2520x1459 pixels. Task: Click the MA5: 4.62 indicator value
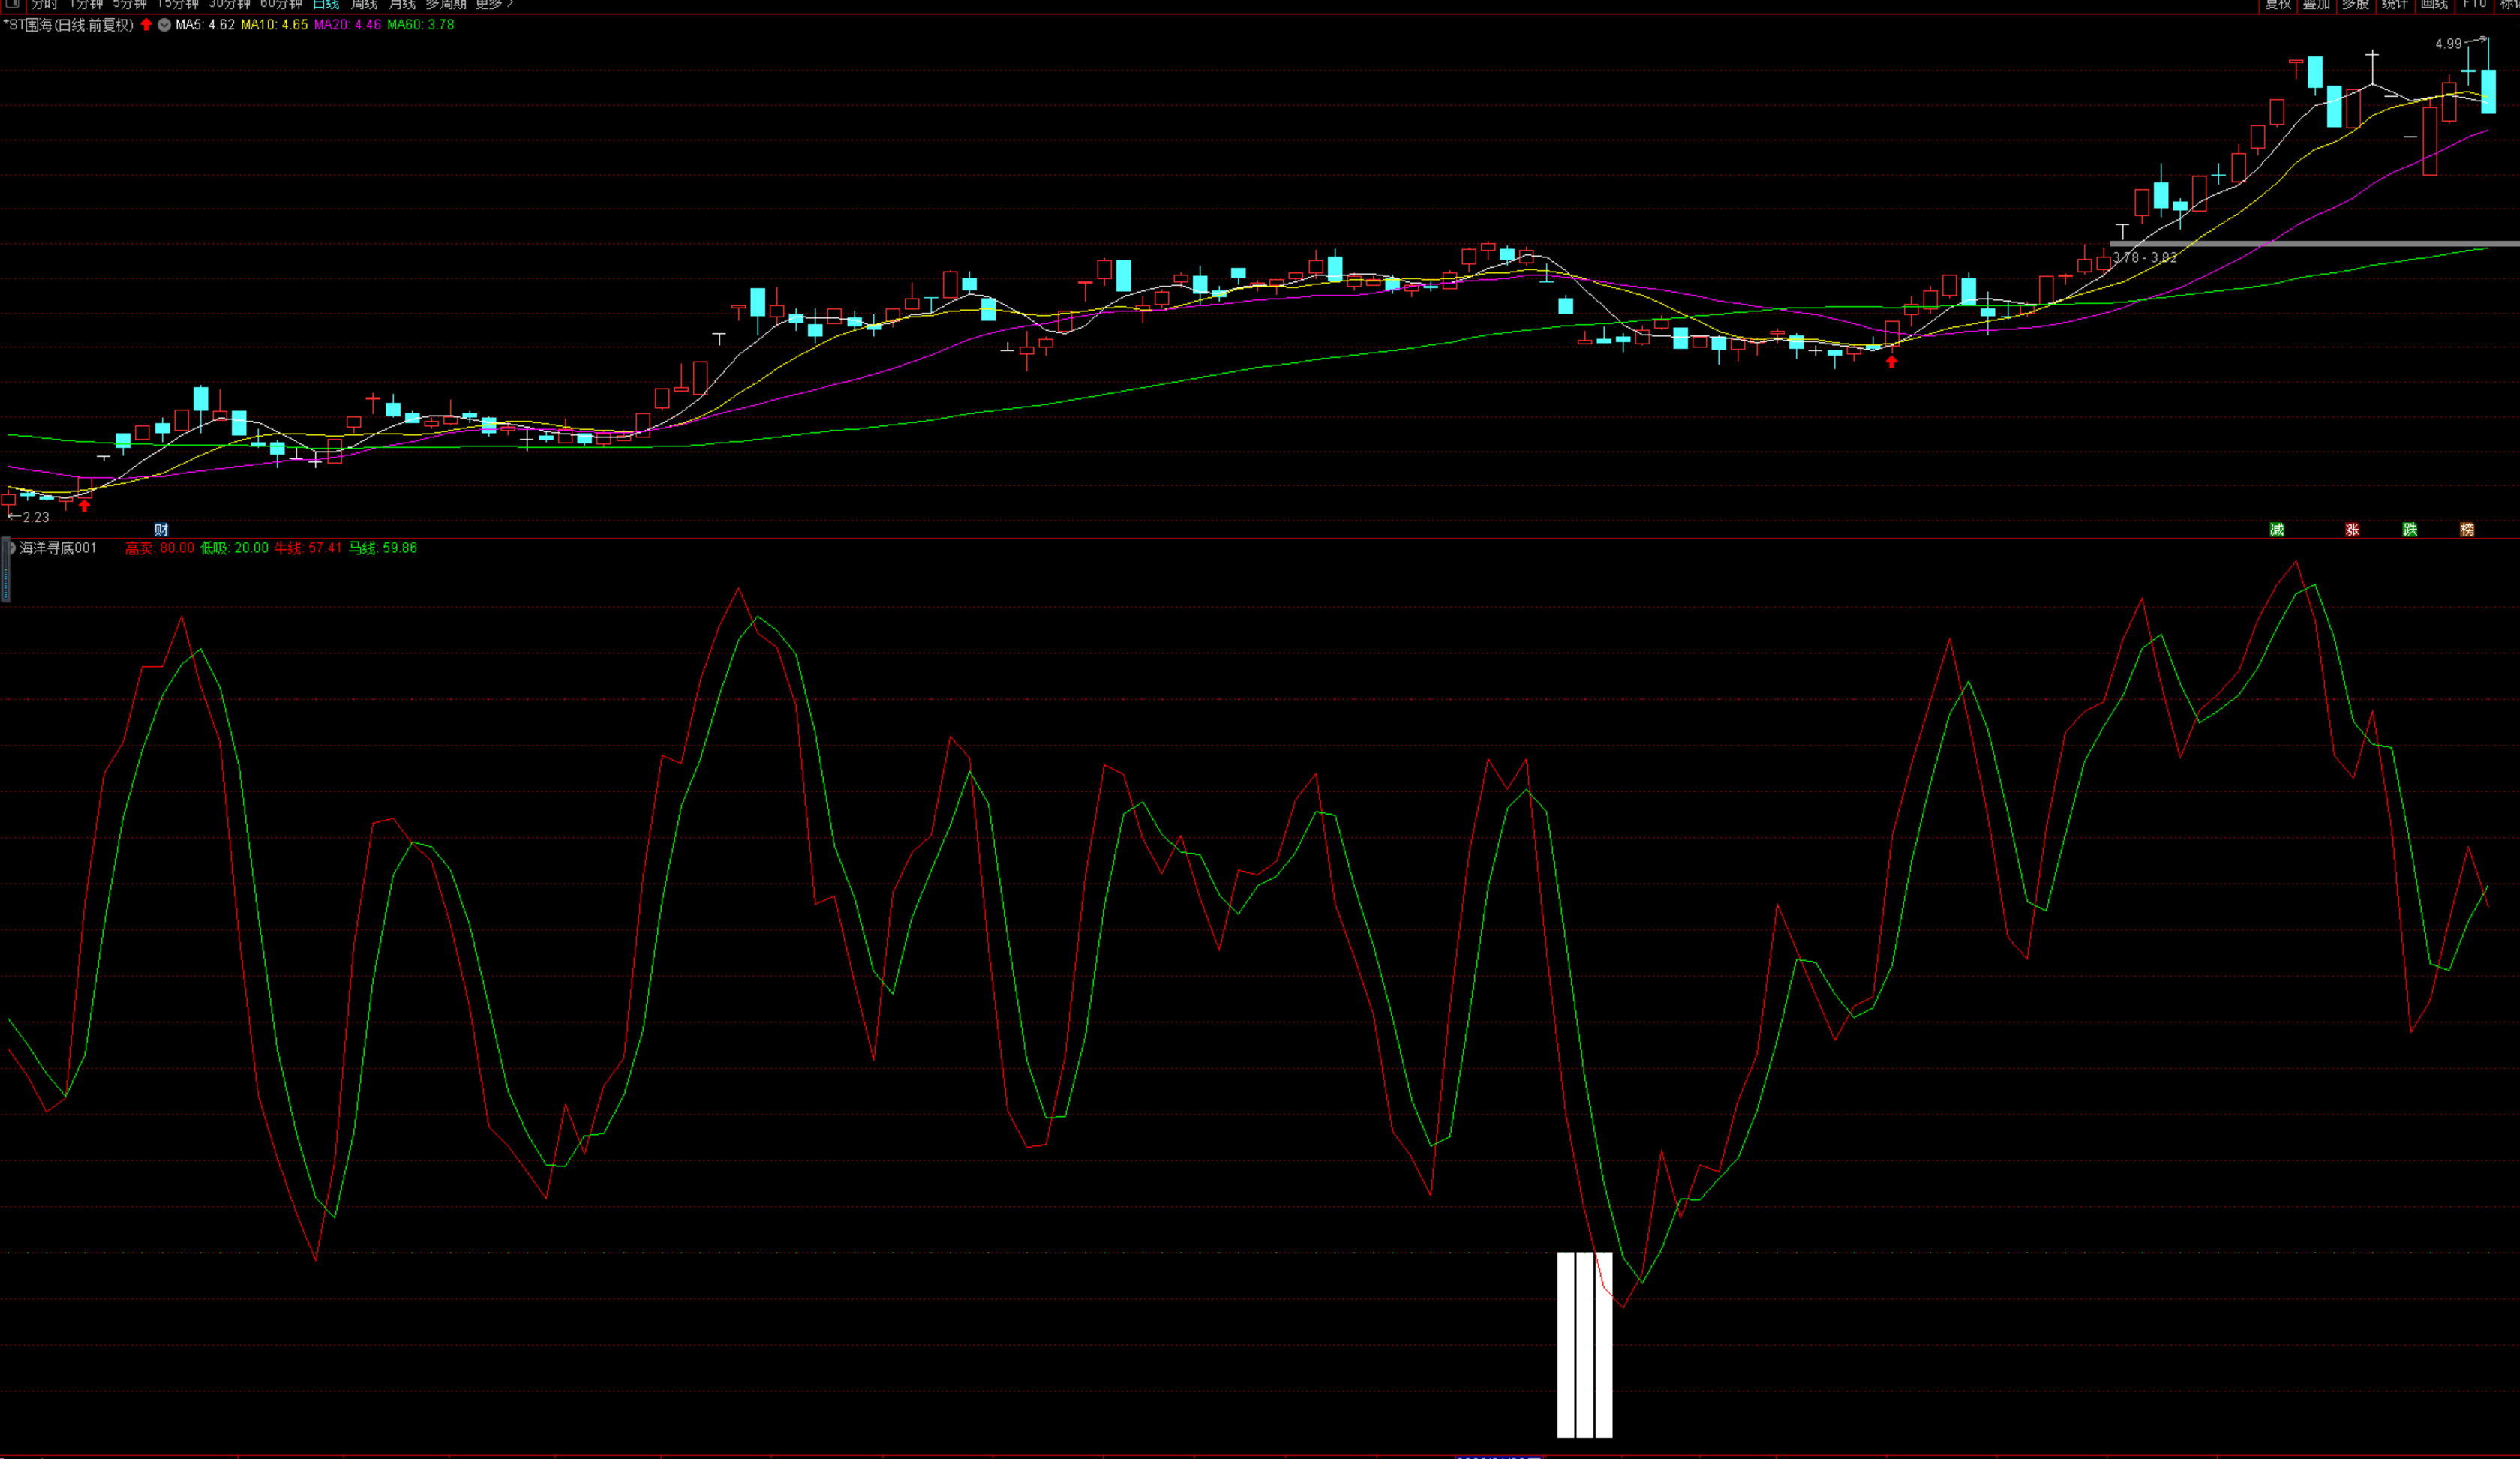(205, 25)
